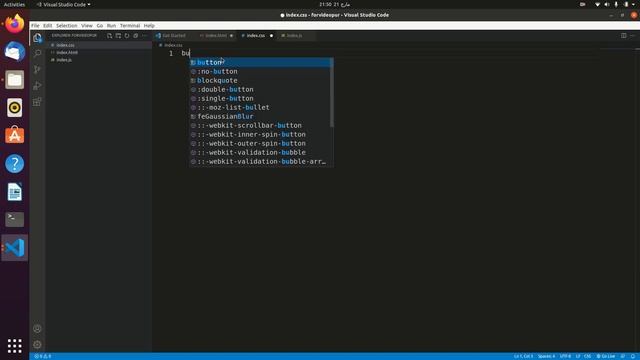Open the View menu
The height and width of the screenshot is (360, 640).
coord(87,25)
